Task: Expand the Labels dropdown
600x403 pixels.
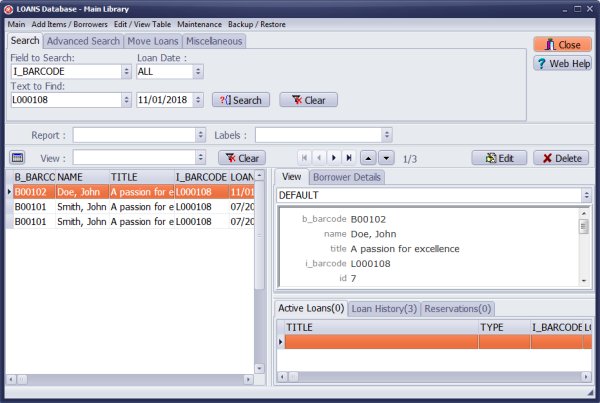Action: 387,135
